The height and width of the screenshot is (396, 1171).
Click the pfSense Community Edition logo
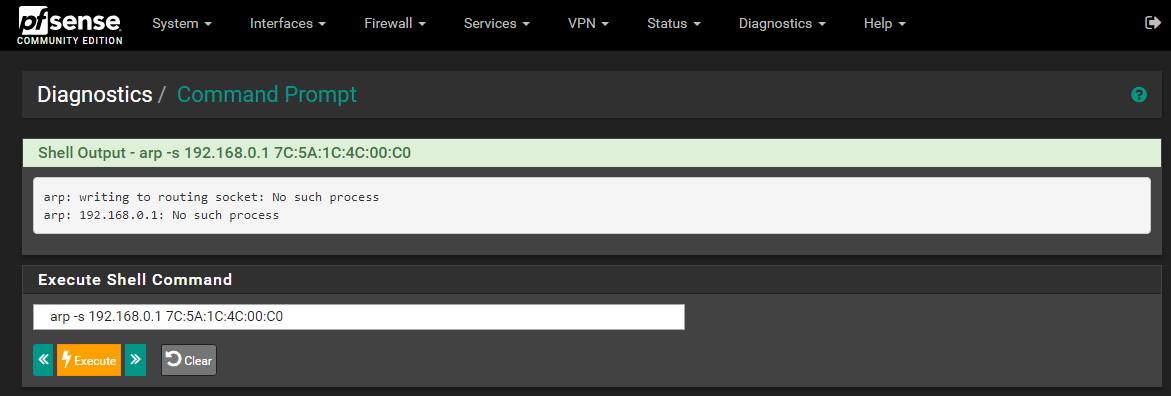click(x=70, y=25)
